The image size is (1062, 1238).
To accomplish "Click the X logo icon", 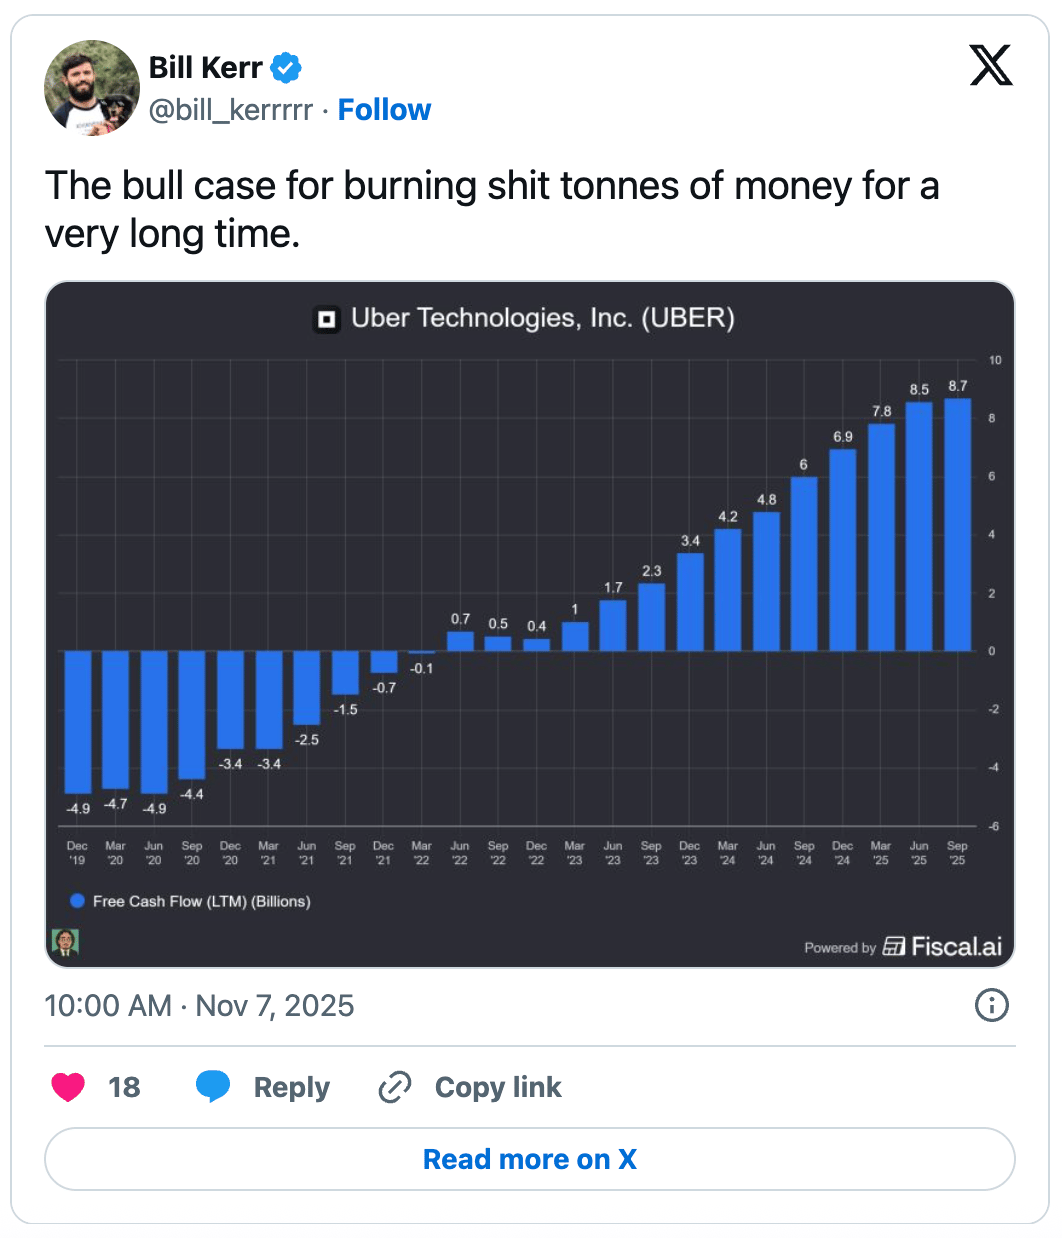I will [991, 65].
